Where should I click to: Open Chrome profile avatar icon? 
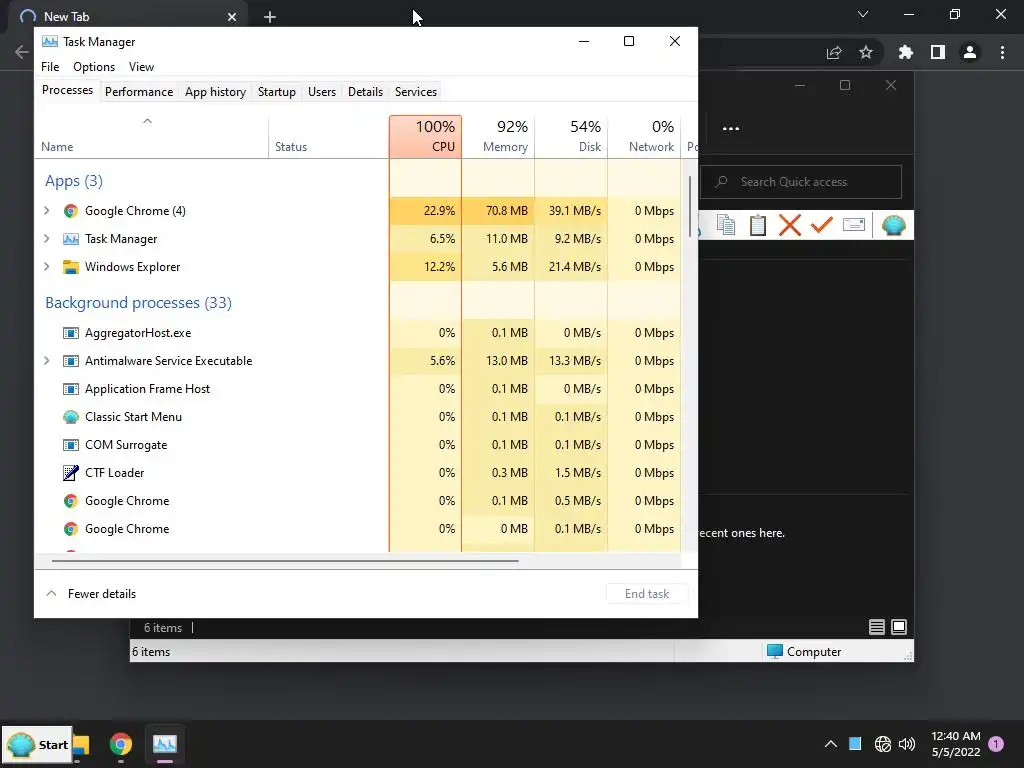[970, 52]
